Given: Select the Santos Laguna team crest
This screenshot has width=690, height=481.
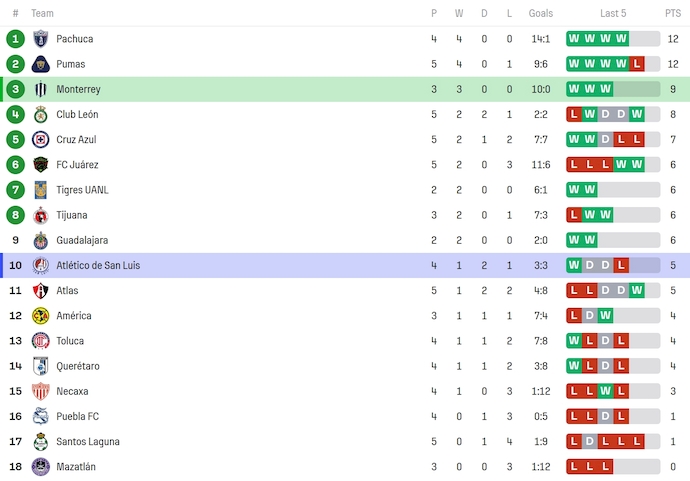Looking at the screenshot, I should (x=41, y=442).
